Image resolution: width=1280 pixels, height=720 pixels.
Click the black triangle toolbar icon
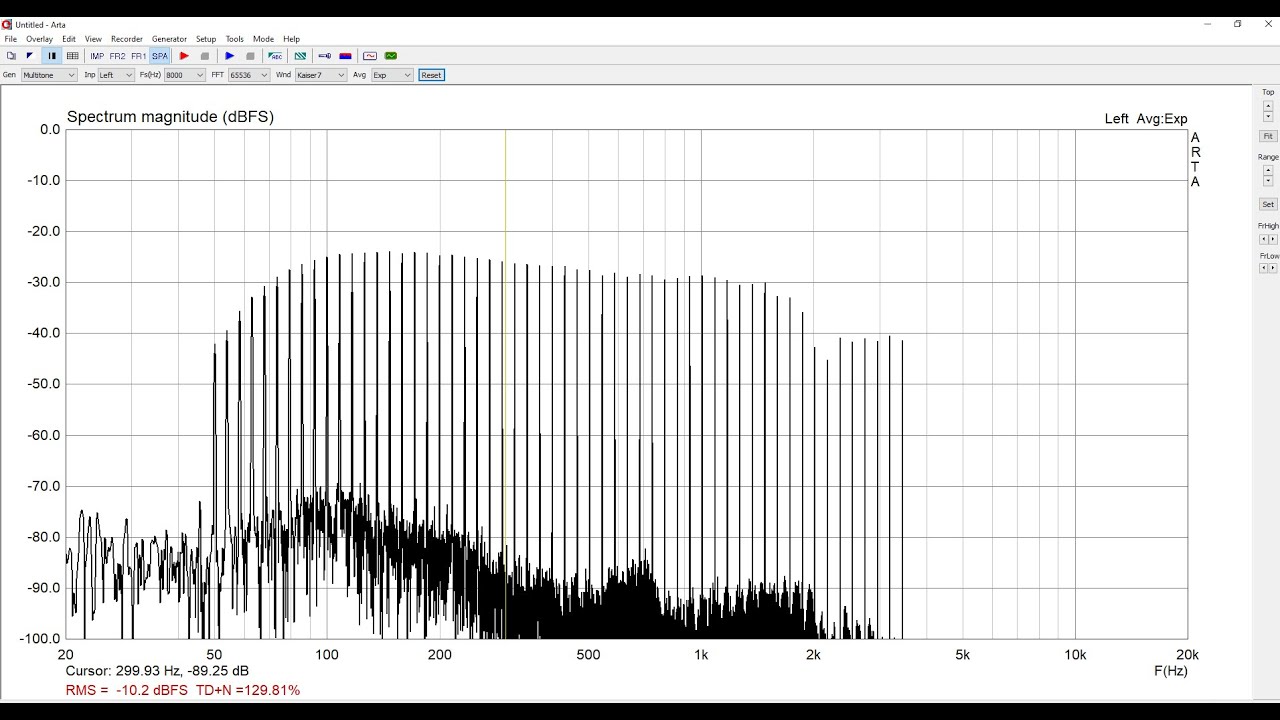coord(30,56)
